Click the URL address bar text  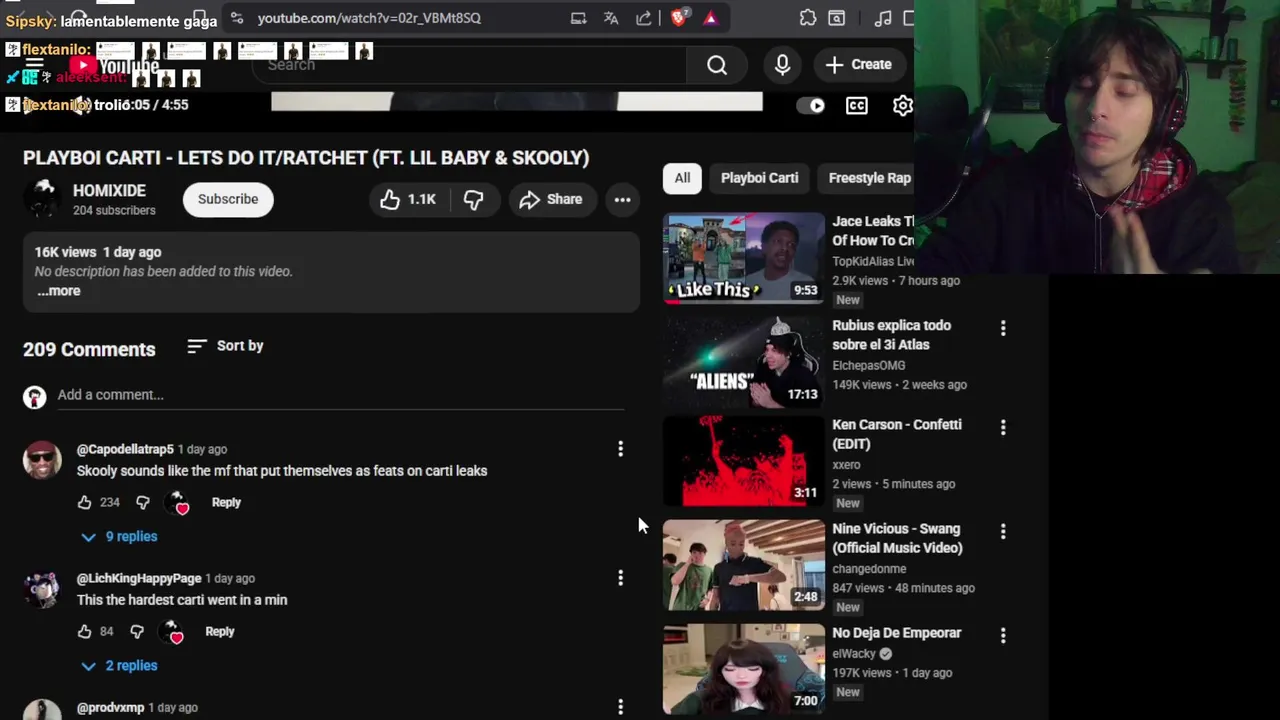tap(369, 18)
